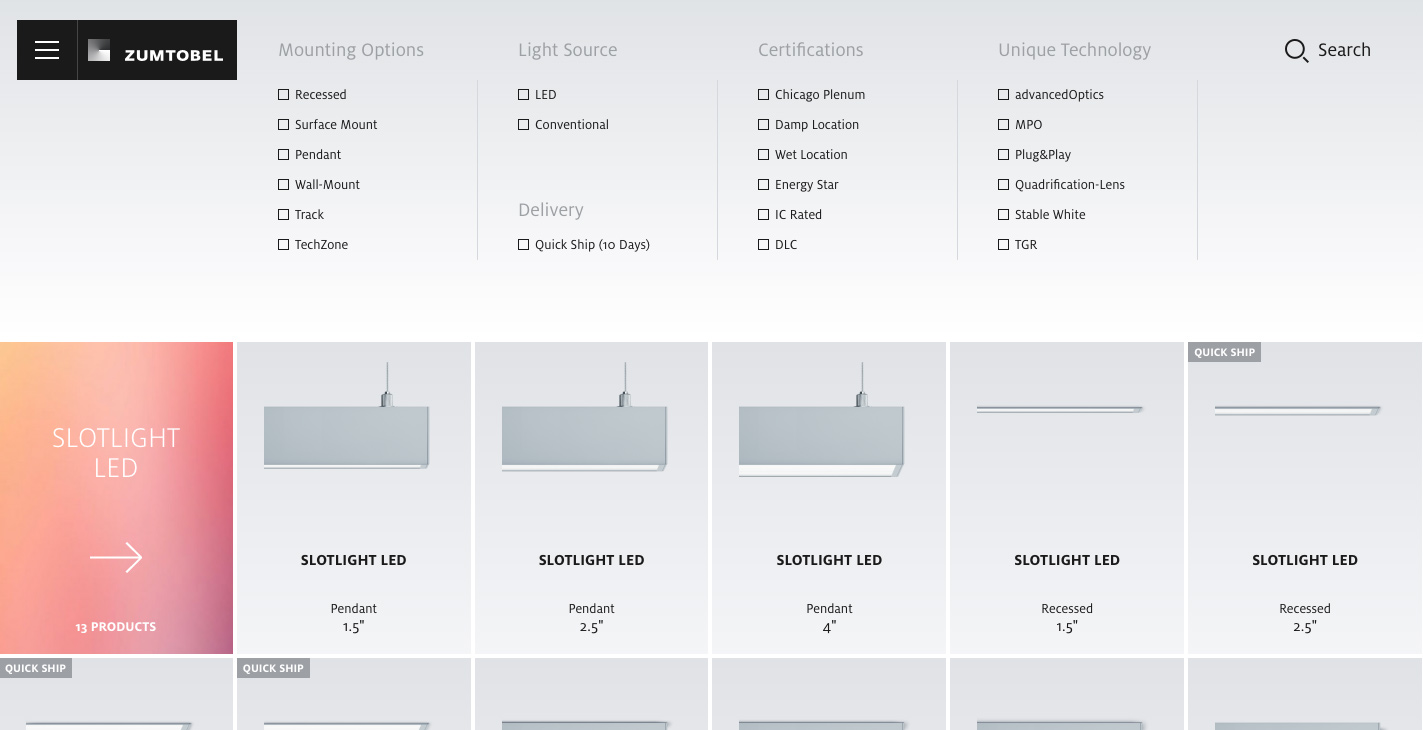
Task: Click the arrow on the Slotlight LED tile
Action: tap(116, 557)
